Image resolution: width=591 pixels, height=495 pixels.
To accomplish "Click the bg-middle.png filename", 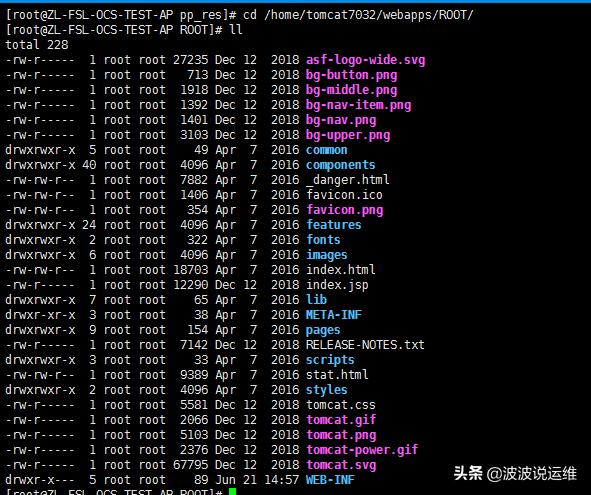I will (351, 90).
